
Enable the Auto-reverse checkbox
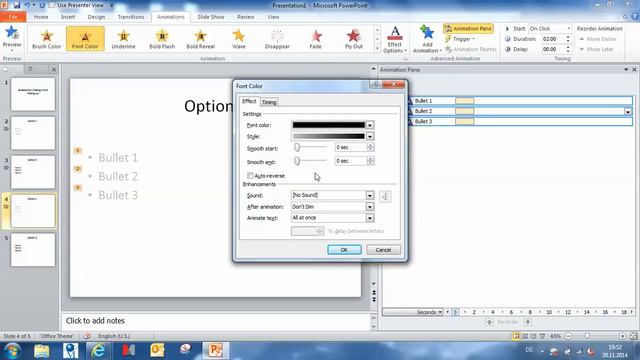click(x=250, y=176)
